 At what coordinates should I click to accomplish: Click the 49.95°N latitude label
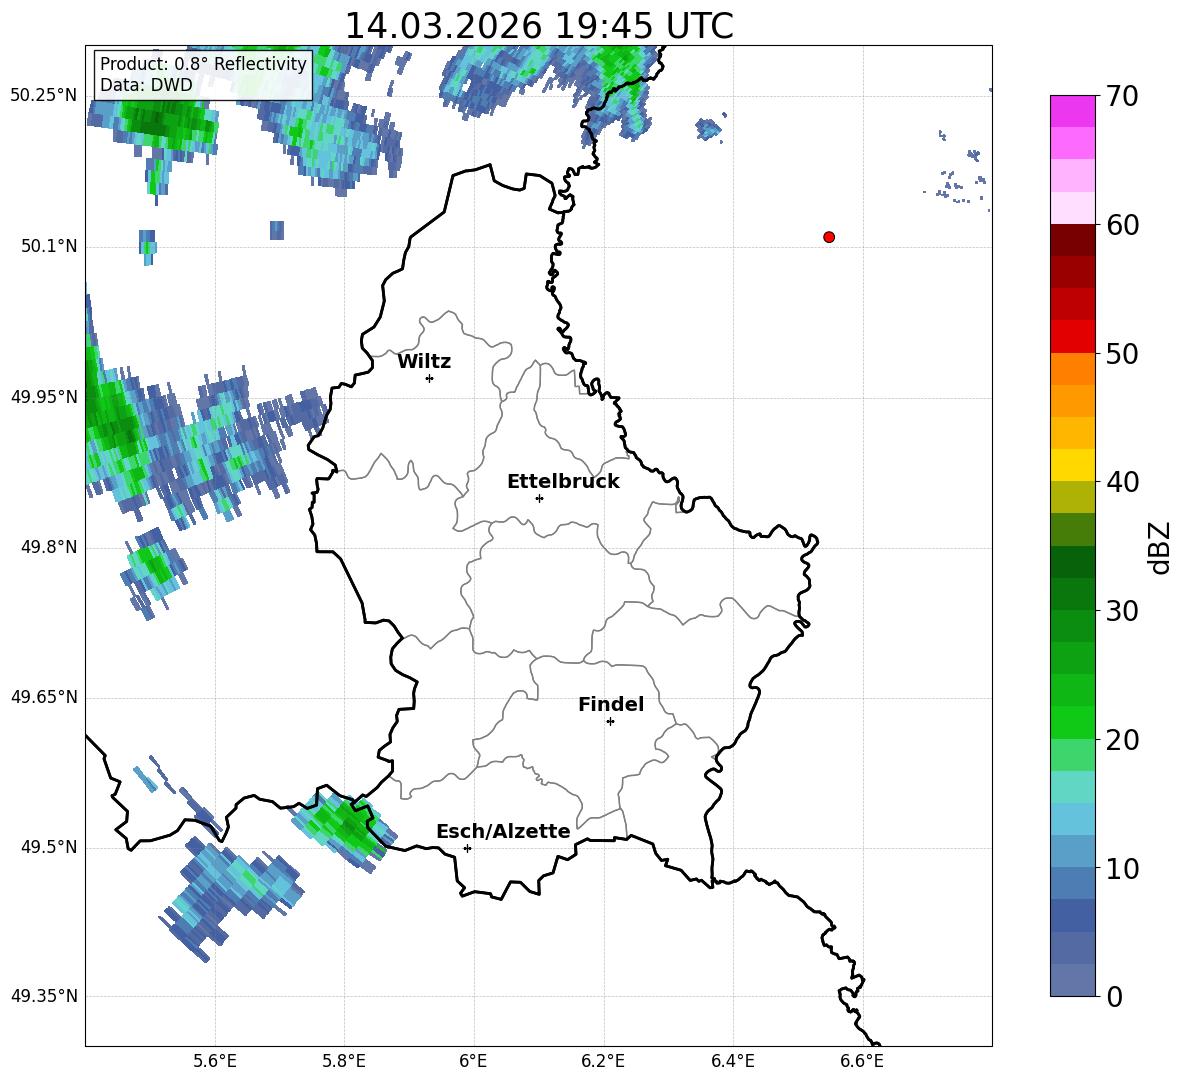43,397
